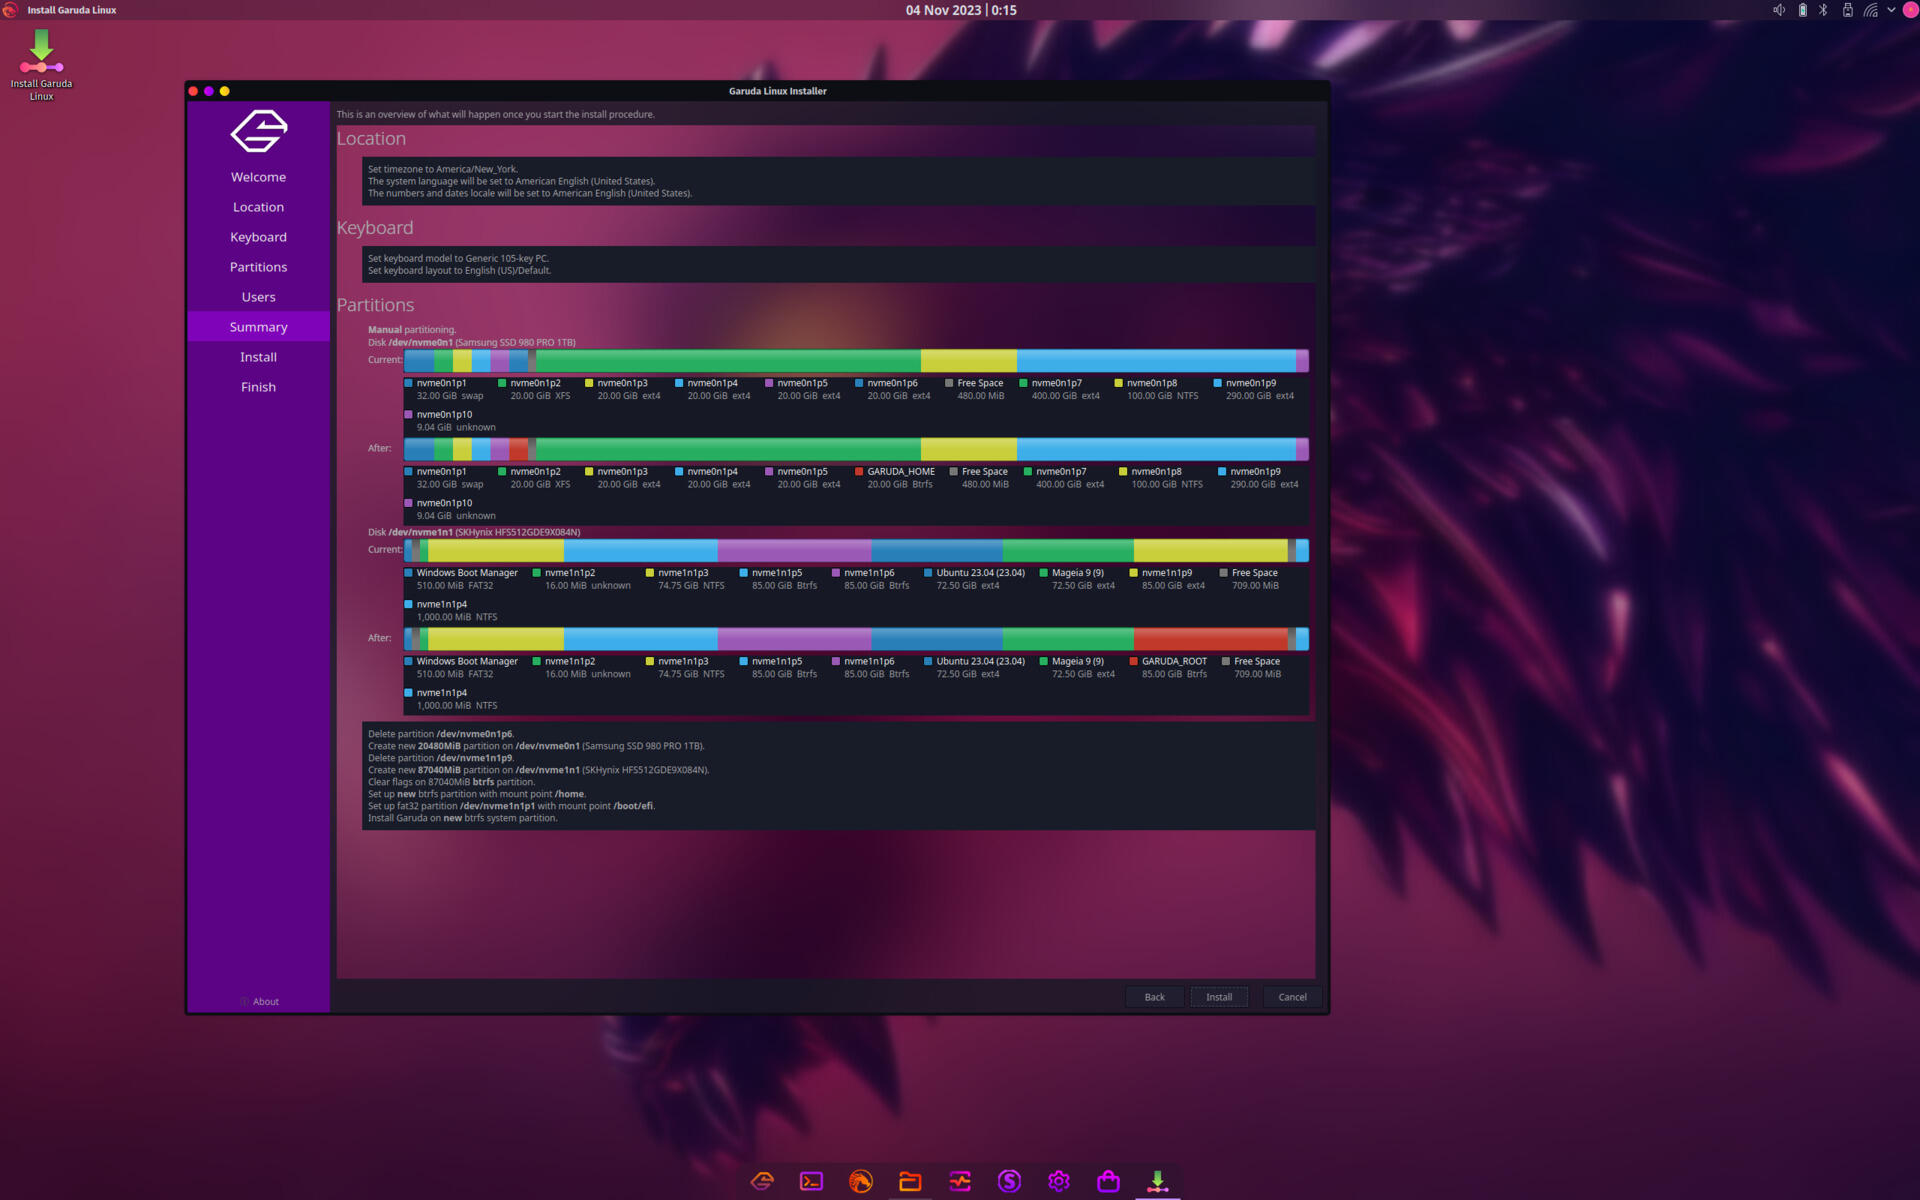Click the Location section heading in summary
The height and width of the screenshot is (1200, 1920).
tap(371, 139)
